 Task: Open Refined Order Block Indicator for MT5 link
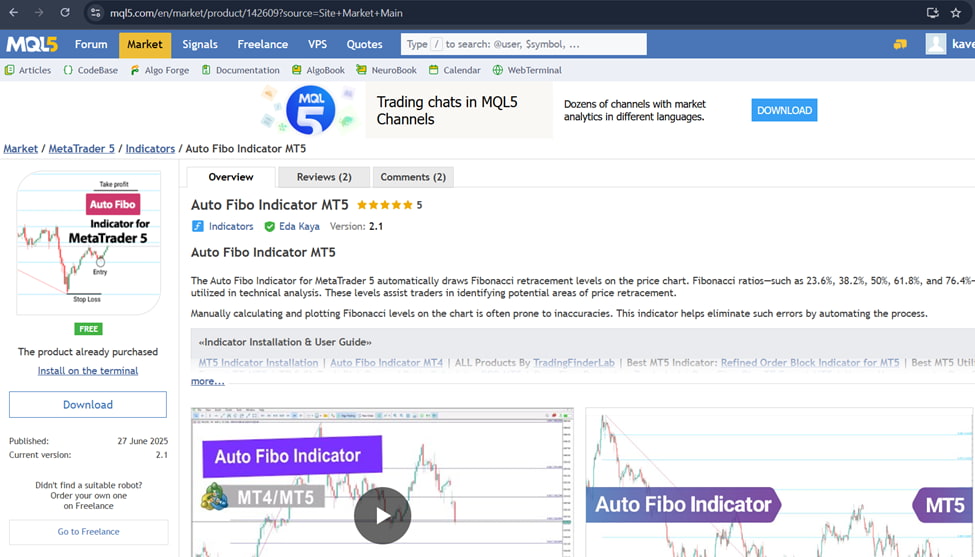click(x=810, y=362)
